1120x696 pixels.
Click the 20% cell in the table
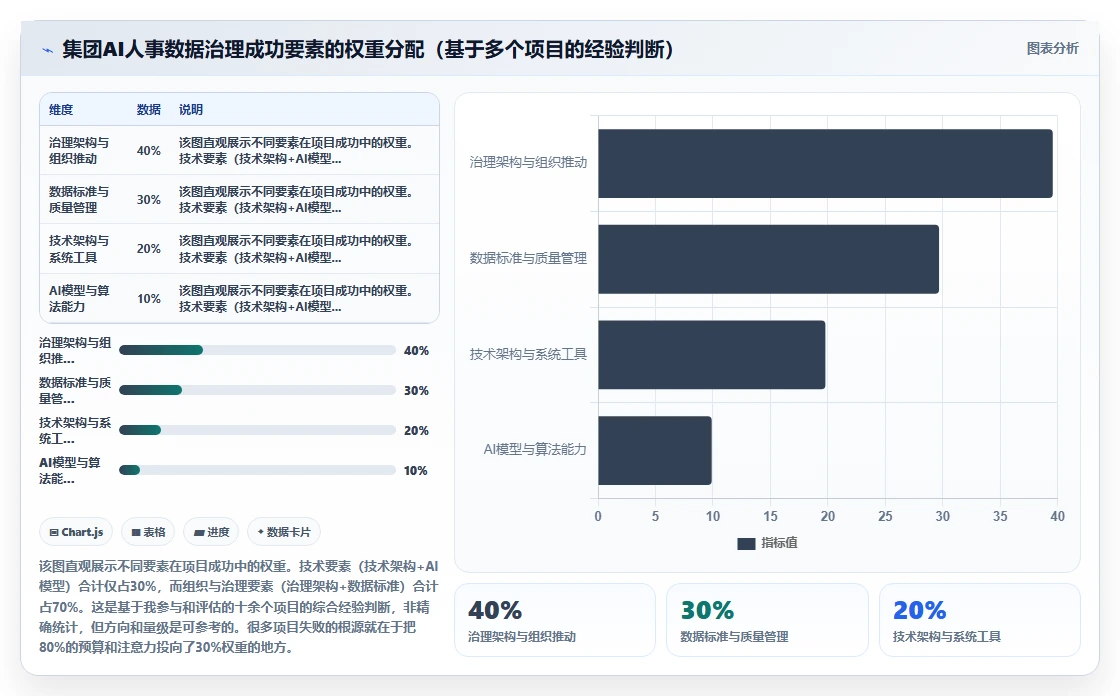(149, 249)
